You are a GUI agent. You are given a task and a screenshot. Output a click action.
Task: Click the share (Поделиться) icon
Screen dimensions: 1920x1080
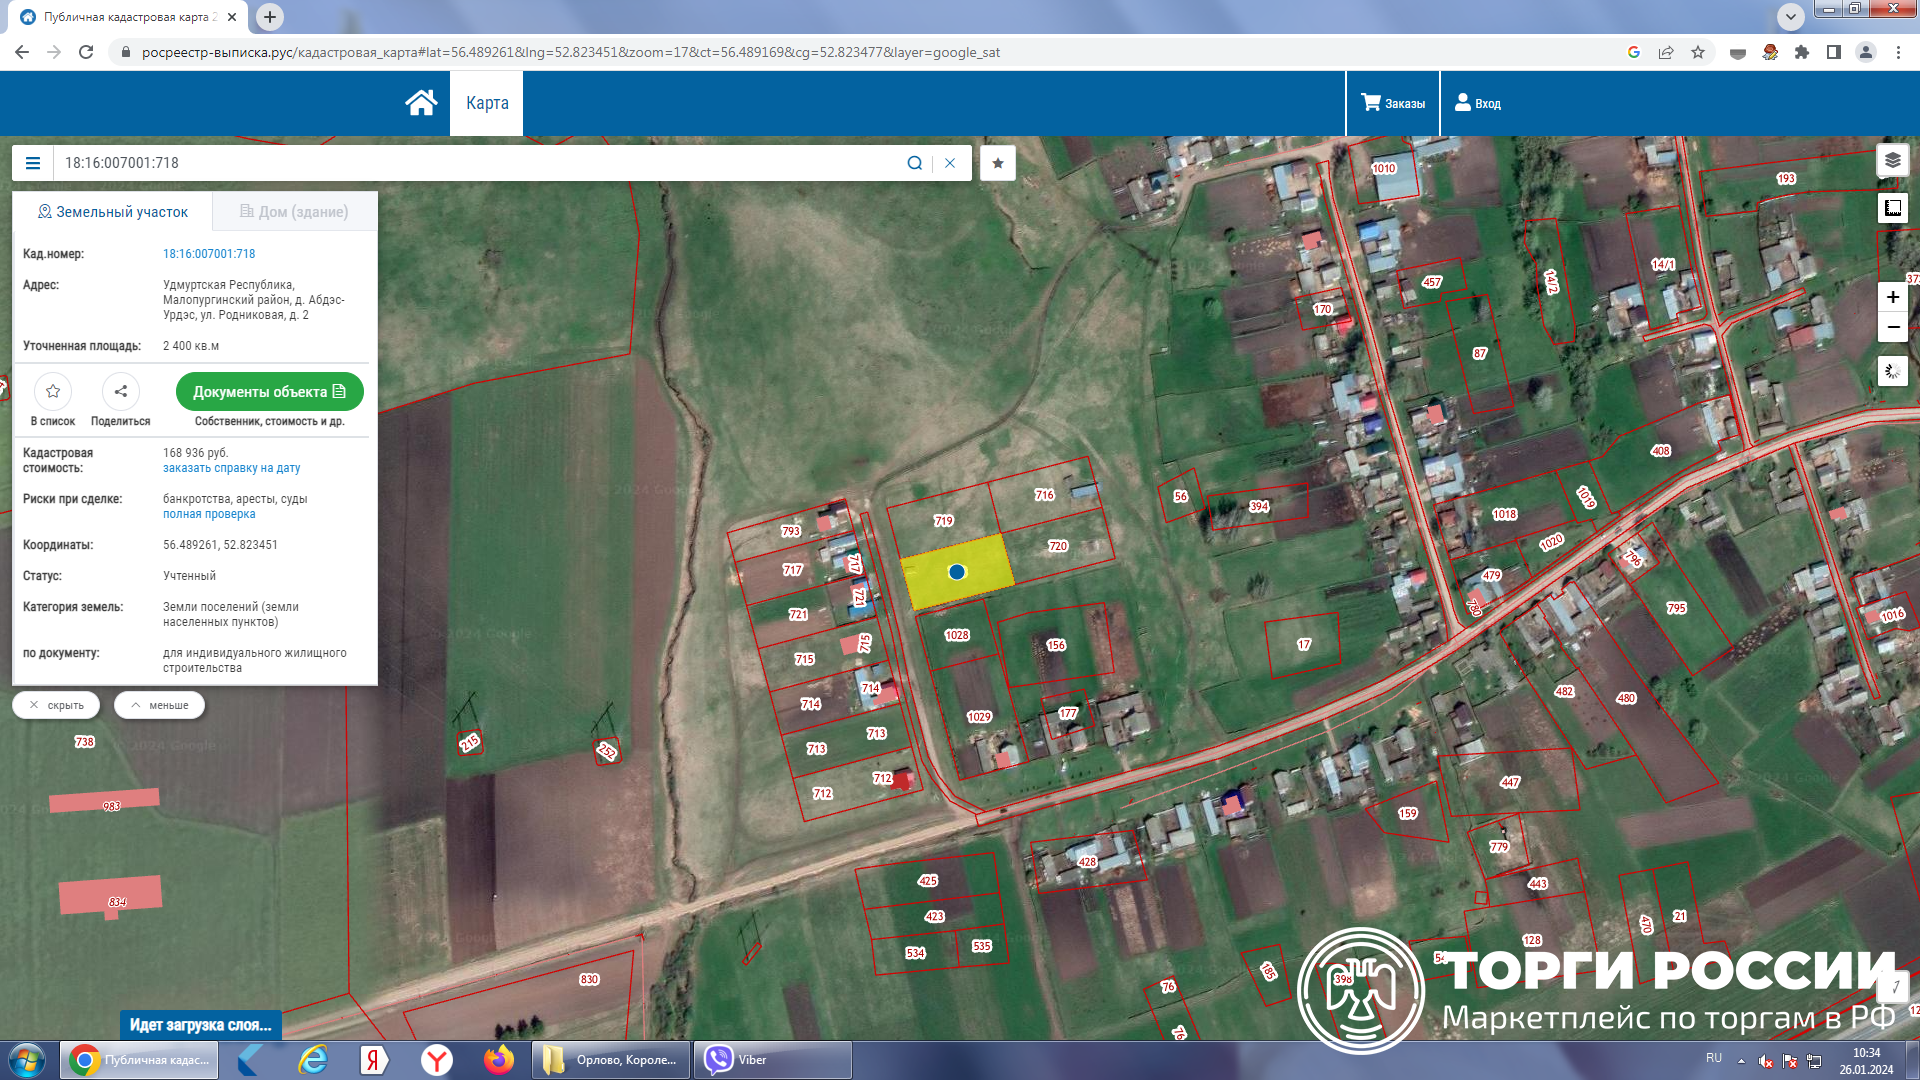(x=120, y=391)
